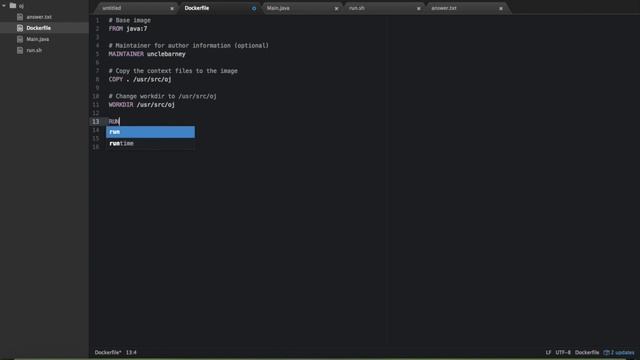The image size is (640, 360).
Task: Switch to the Main.java tab
Action: click(x=278, y=8)
